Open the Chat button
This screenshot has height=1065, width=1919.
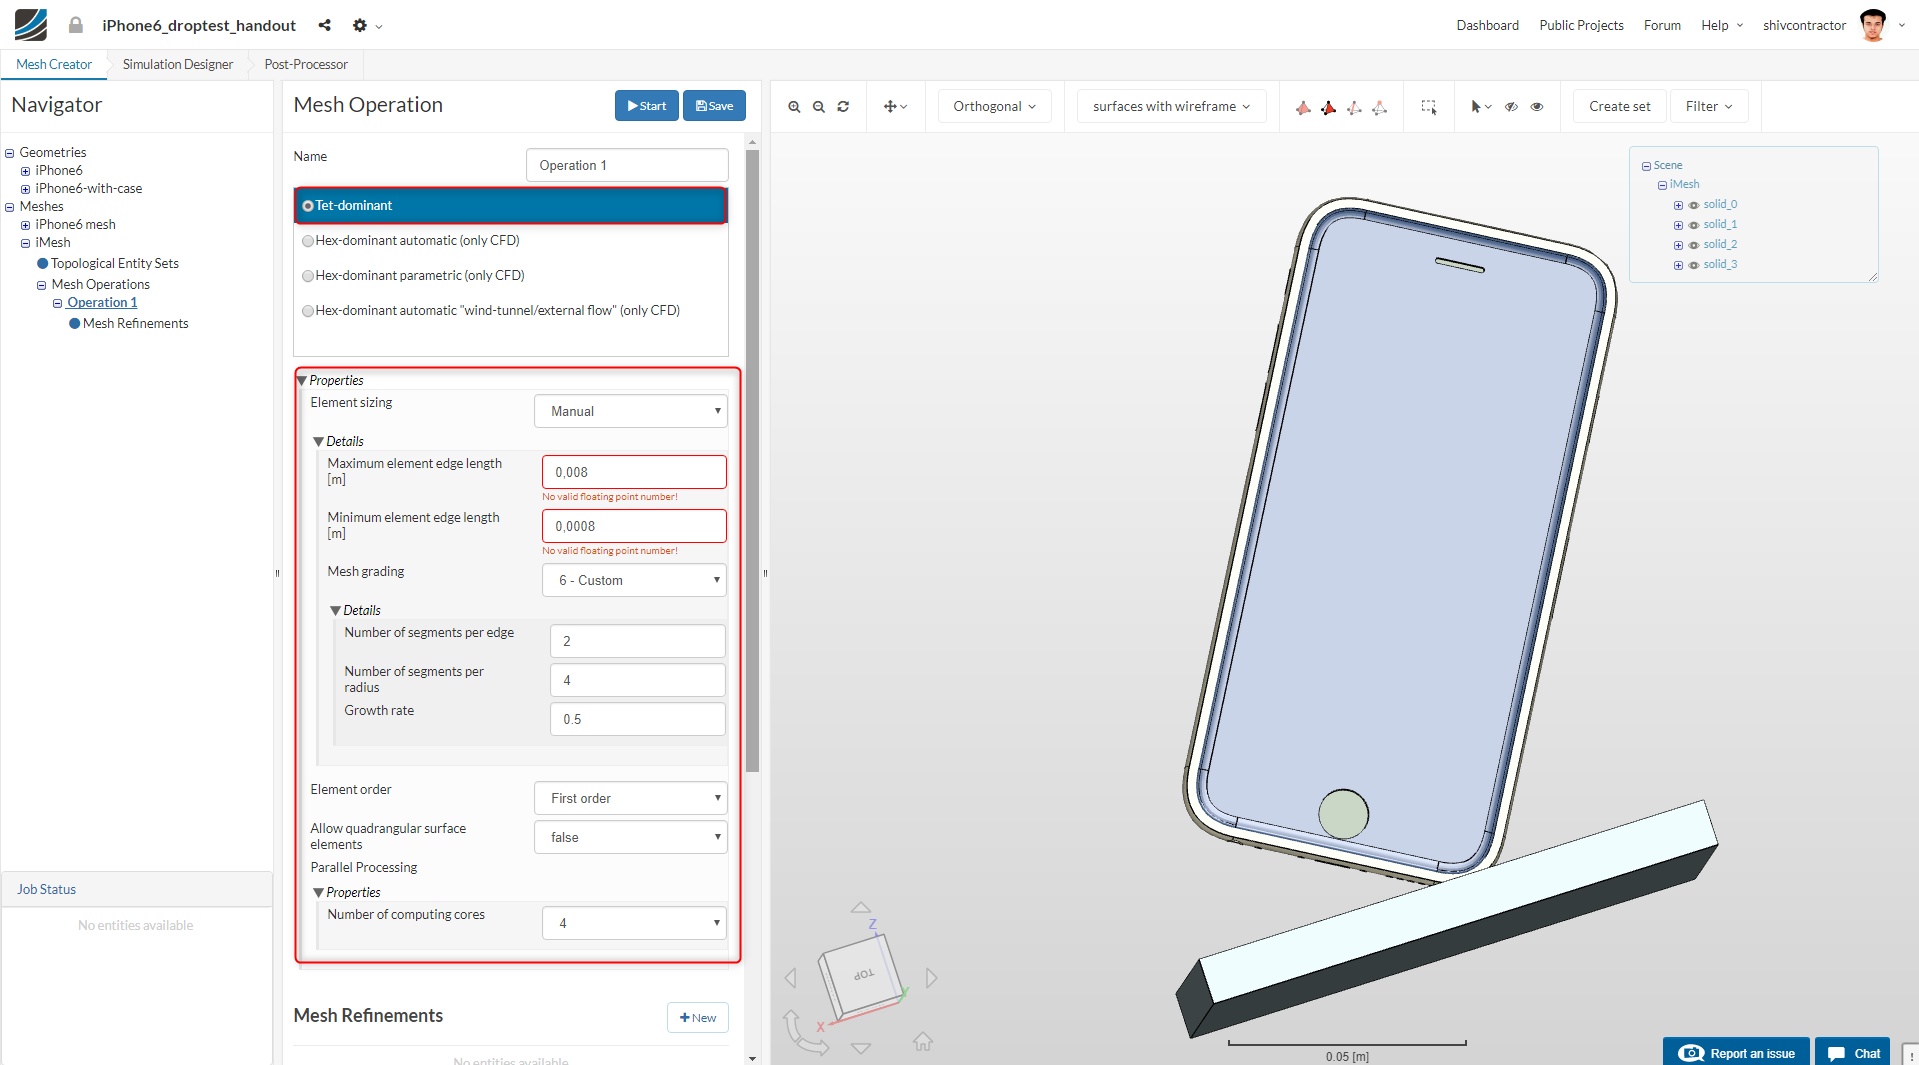click(1853, 1053)
